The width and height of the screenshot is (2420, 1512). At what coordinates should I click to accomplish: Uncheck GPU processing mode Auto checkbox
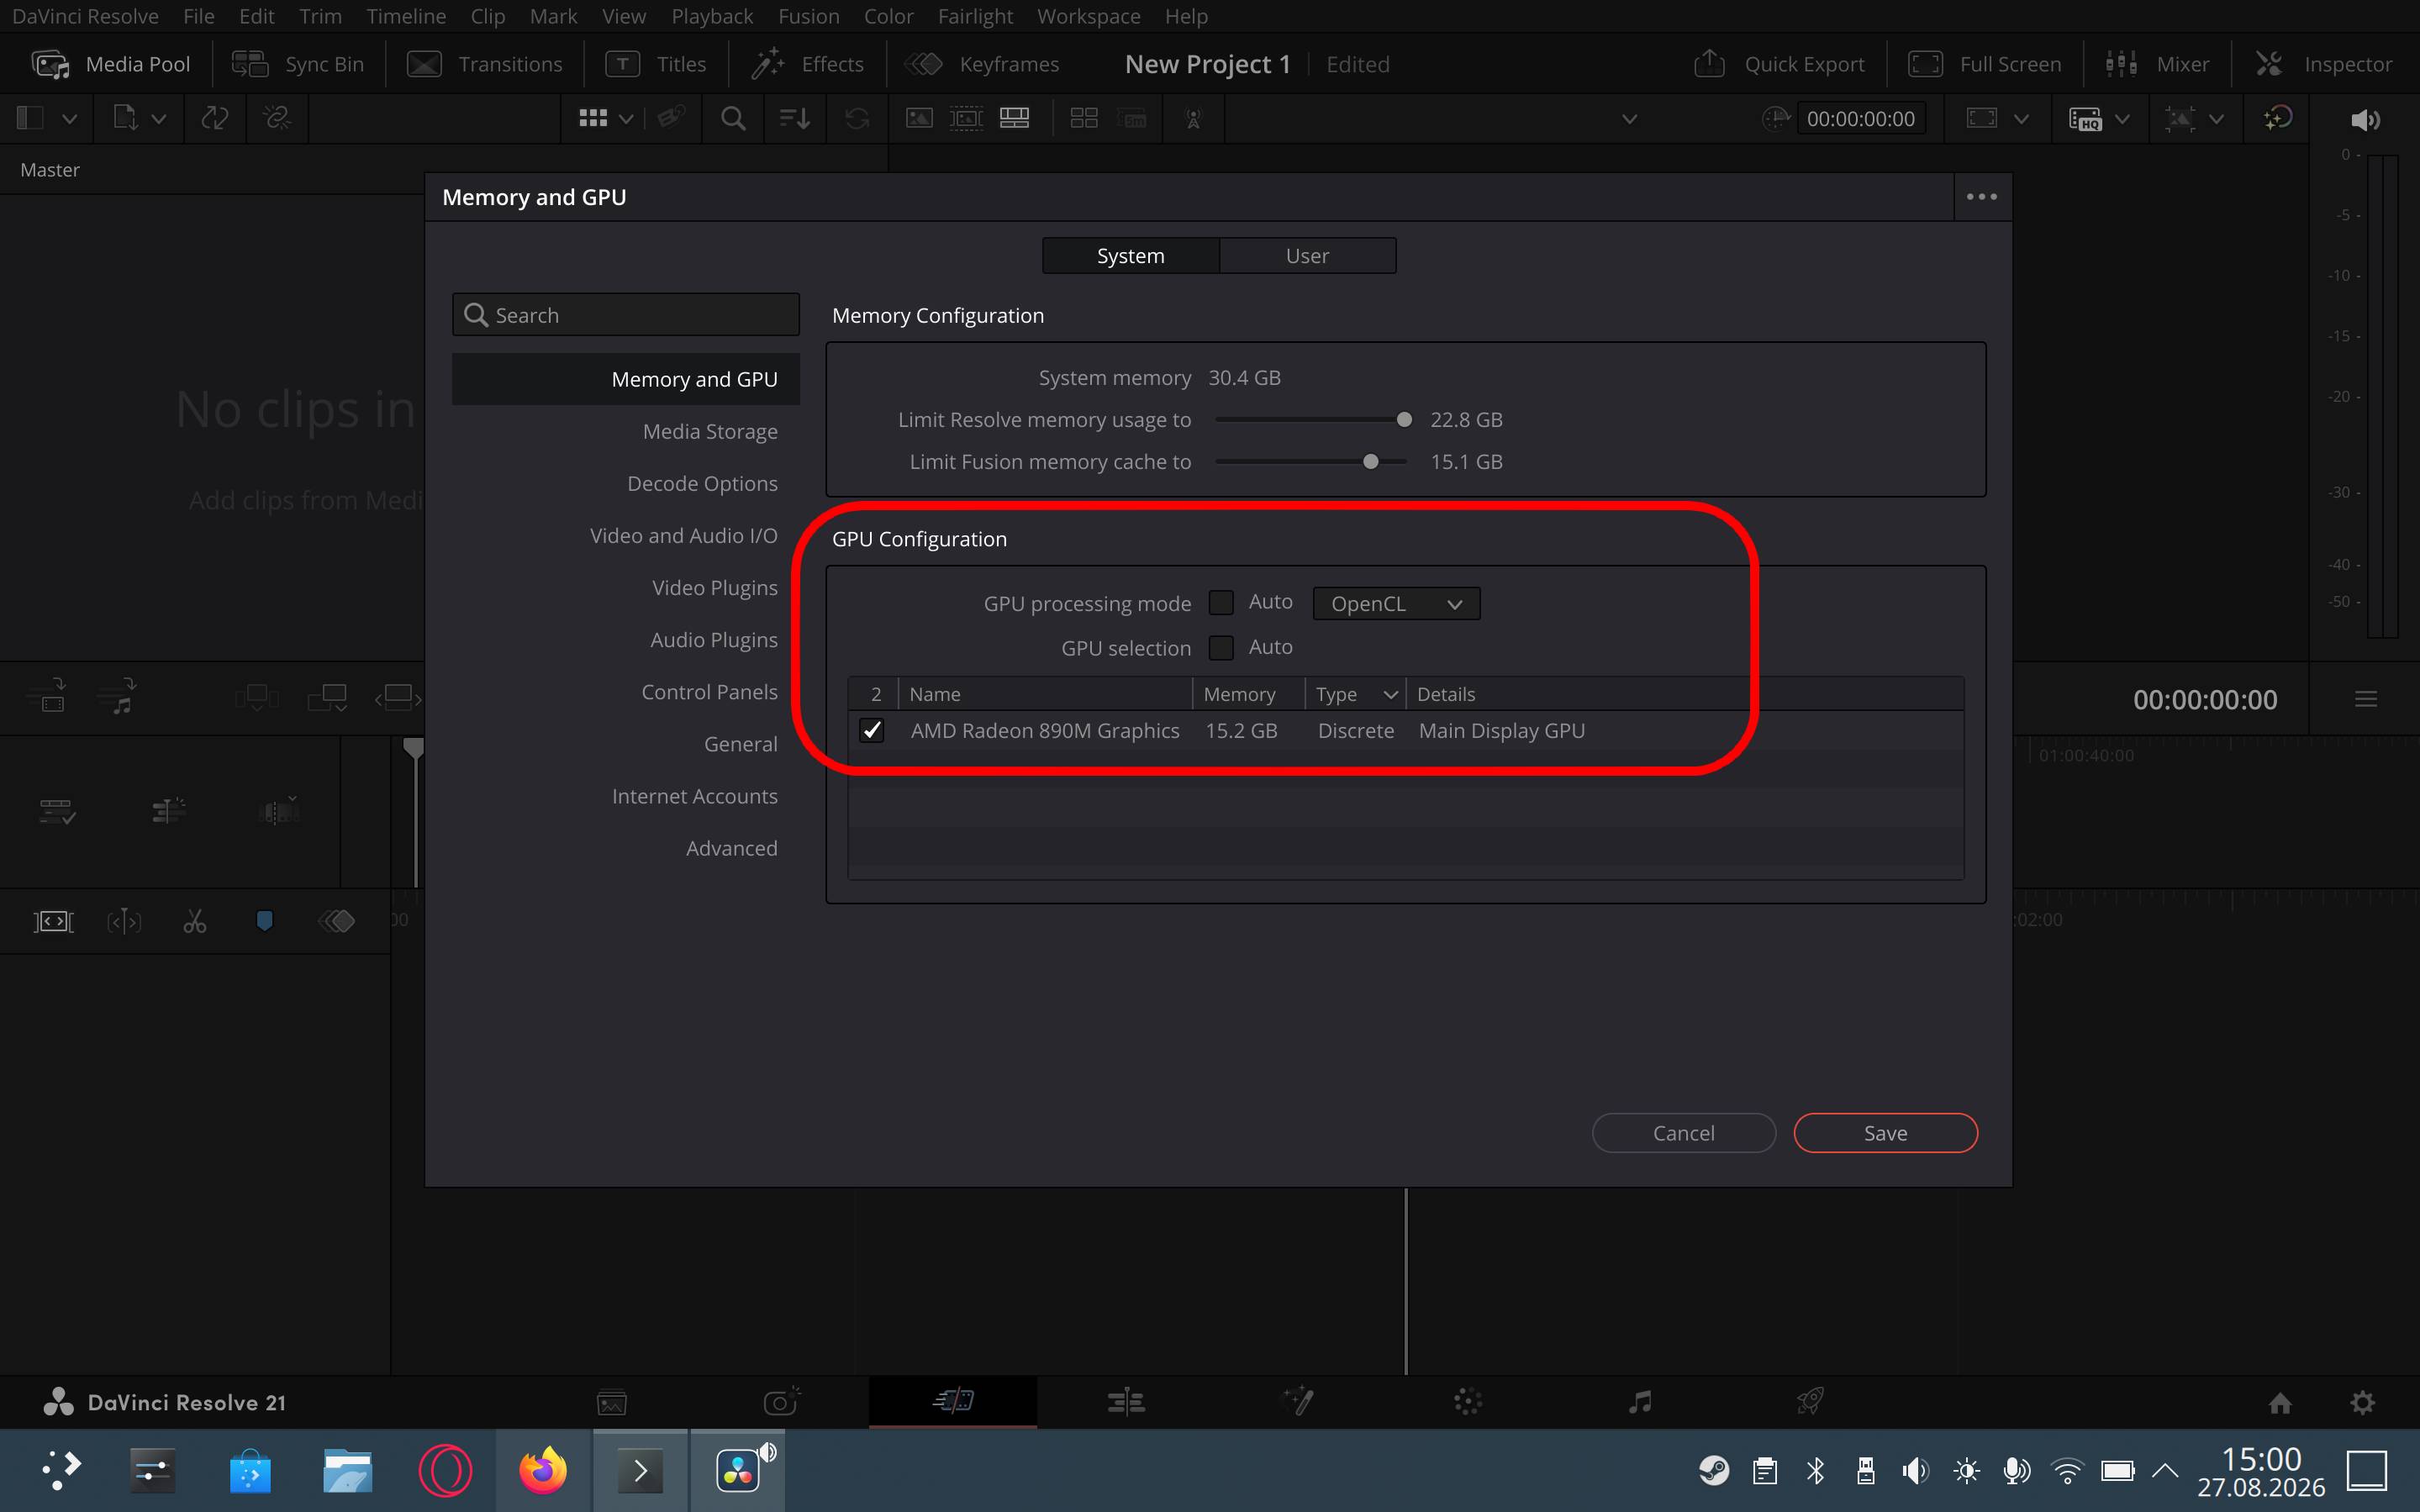point(1221,602)
